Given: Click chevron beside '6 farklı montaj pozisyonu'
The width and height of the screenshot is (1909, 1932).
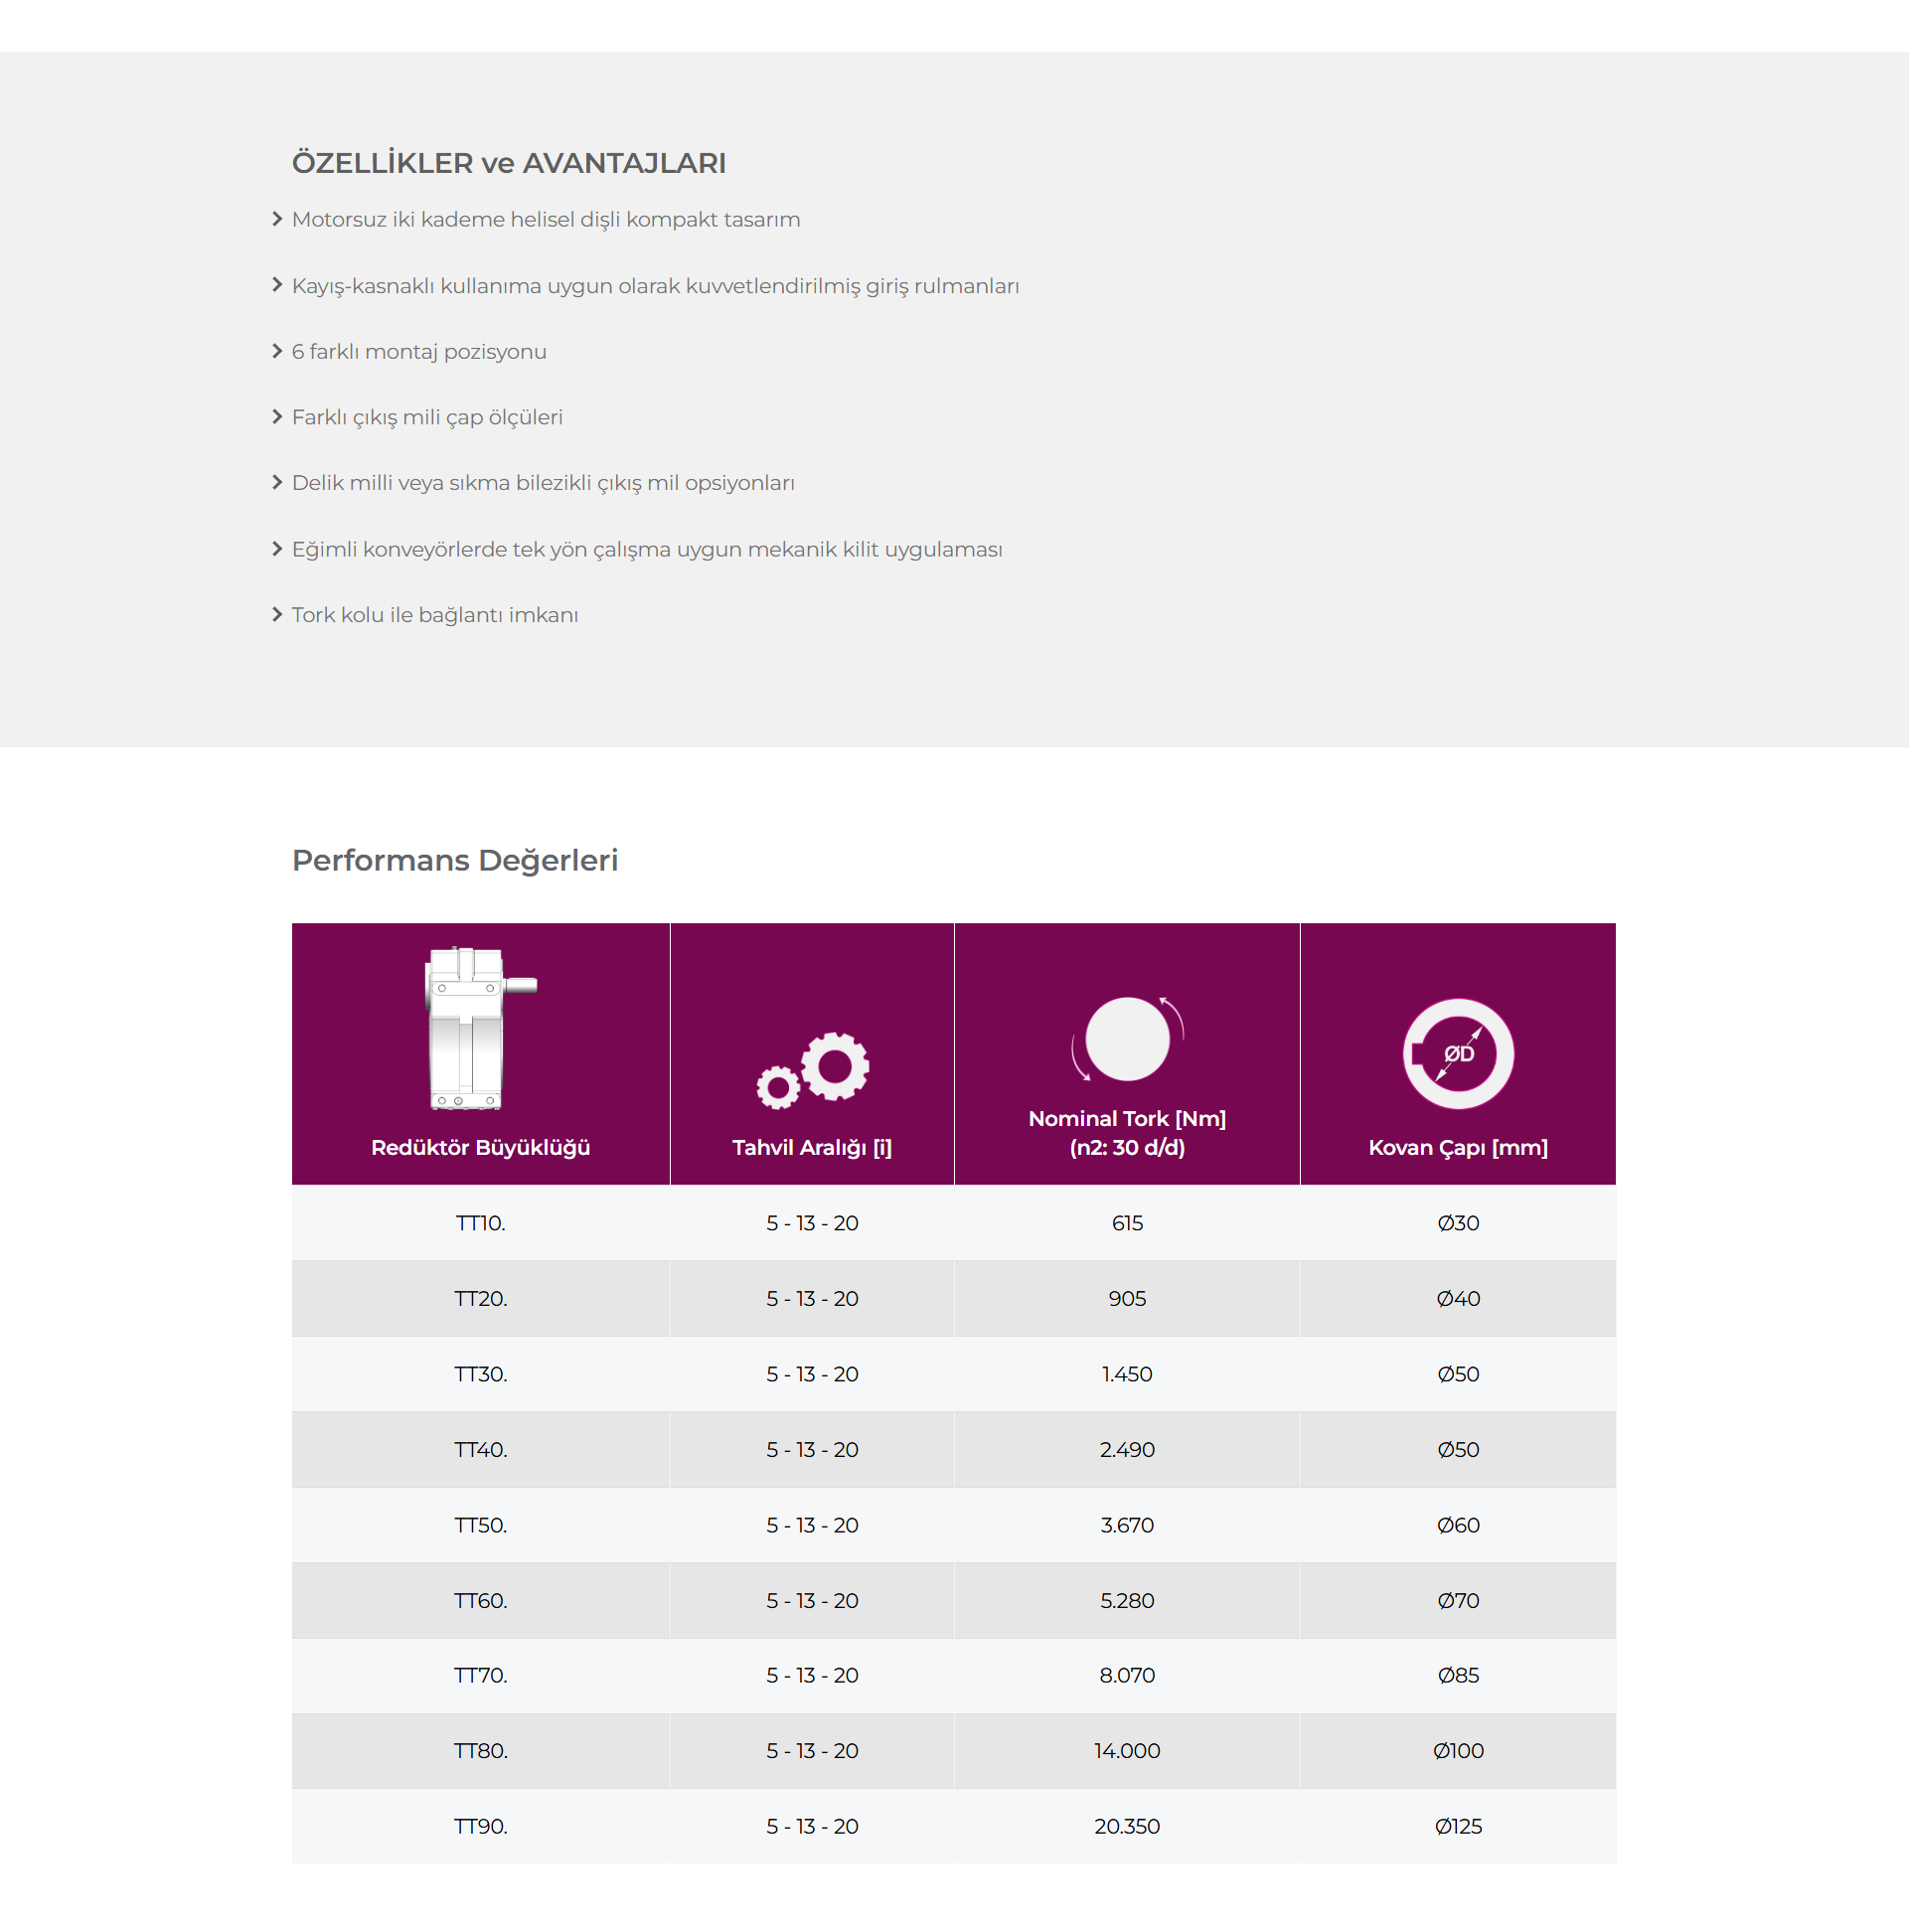Looking at the screenshot, I should pos(277,351).
